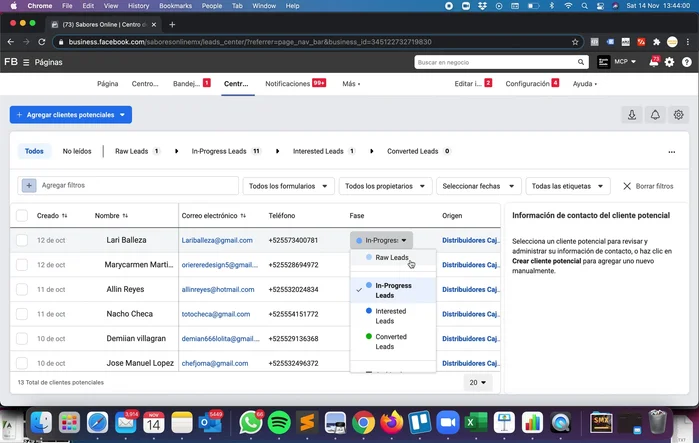This screenshot has height=443, width=699.
Task: Open the Todas las etiquetas dropdown
Action: 568,186
